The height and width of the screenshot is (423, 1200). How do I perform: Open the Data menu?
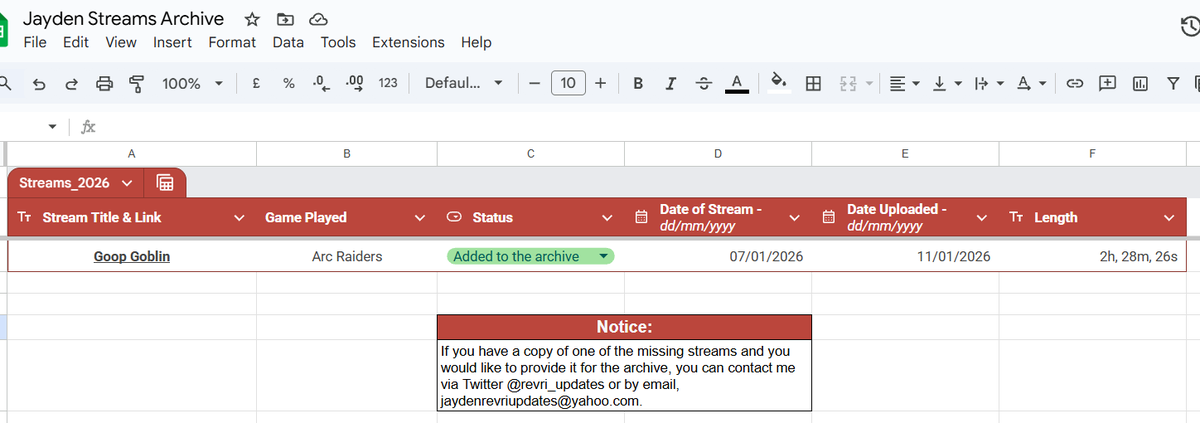(288, 42)
